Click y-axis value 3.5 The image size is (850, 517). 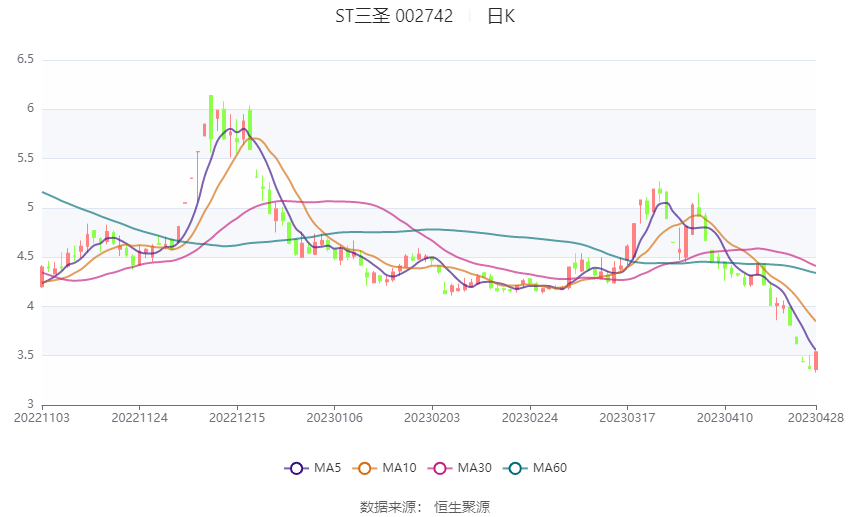click(x=25, y=355)
